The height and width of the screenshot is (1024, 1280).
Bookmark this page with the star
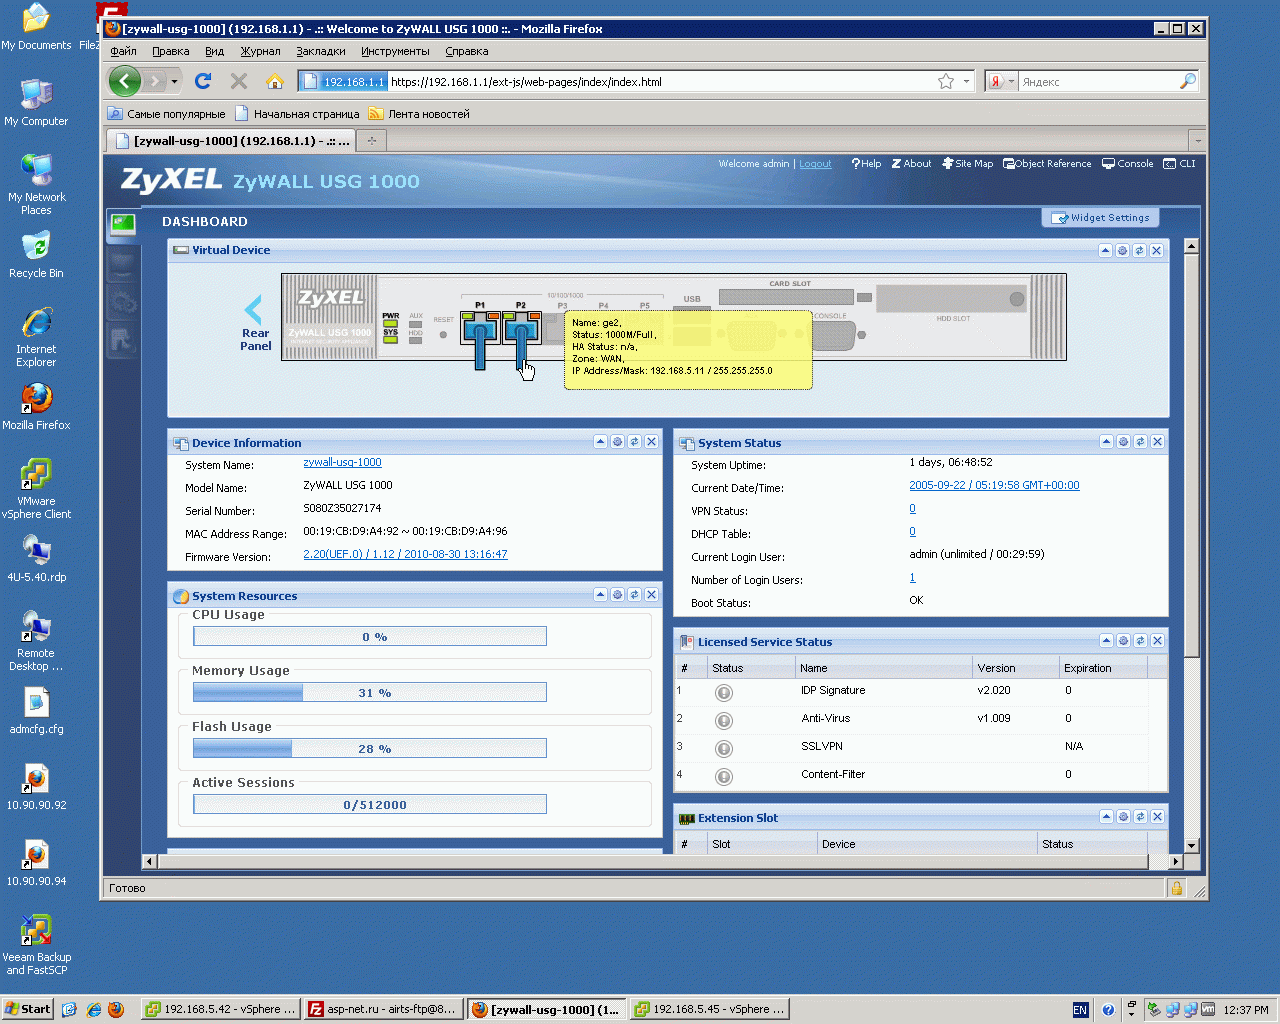pyautogui.click(x=946, y=81)
